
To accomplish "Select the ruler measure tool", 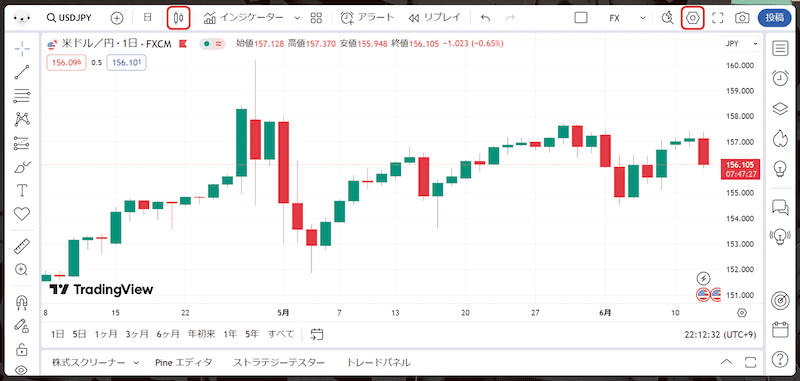I will [x=22, y=246].
